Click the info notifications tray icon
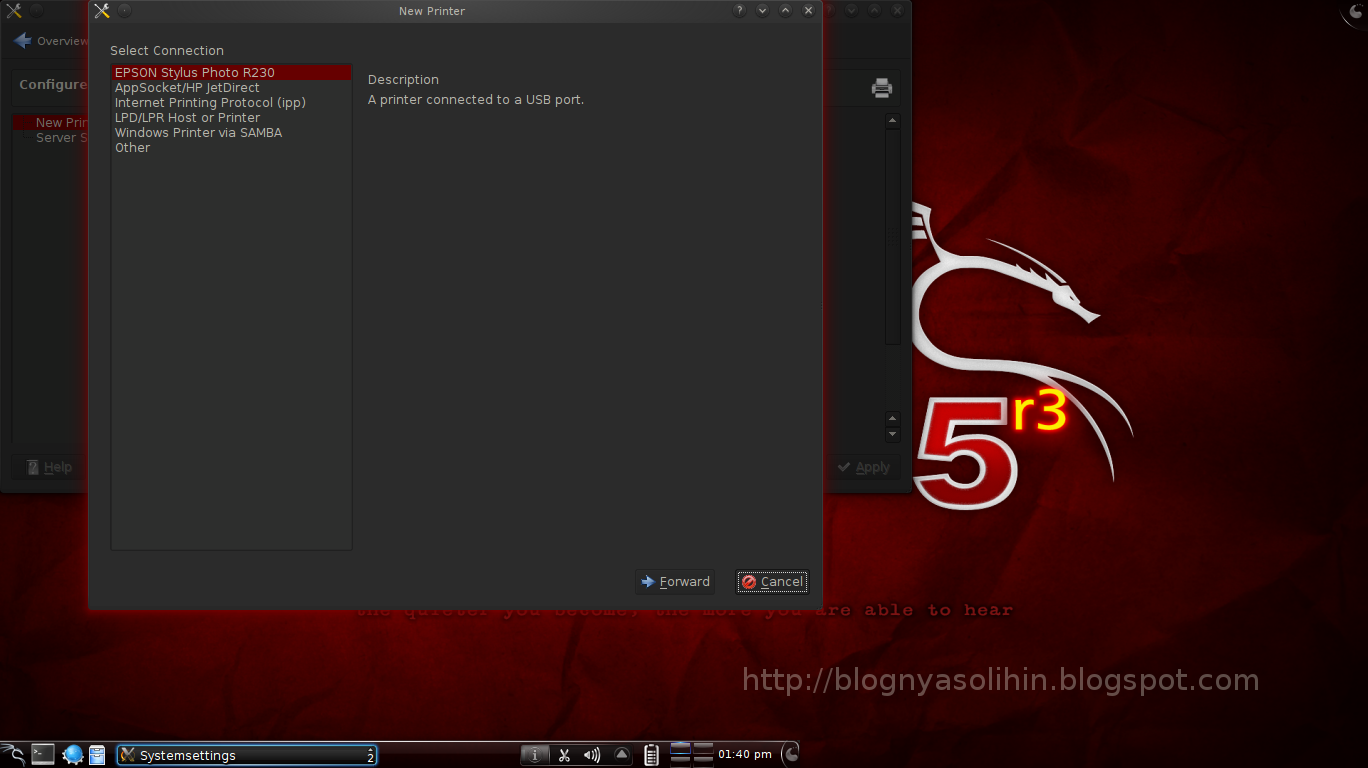This screenshot has width=1368, height=768. [535, 755]
